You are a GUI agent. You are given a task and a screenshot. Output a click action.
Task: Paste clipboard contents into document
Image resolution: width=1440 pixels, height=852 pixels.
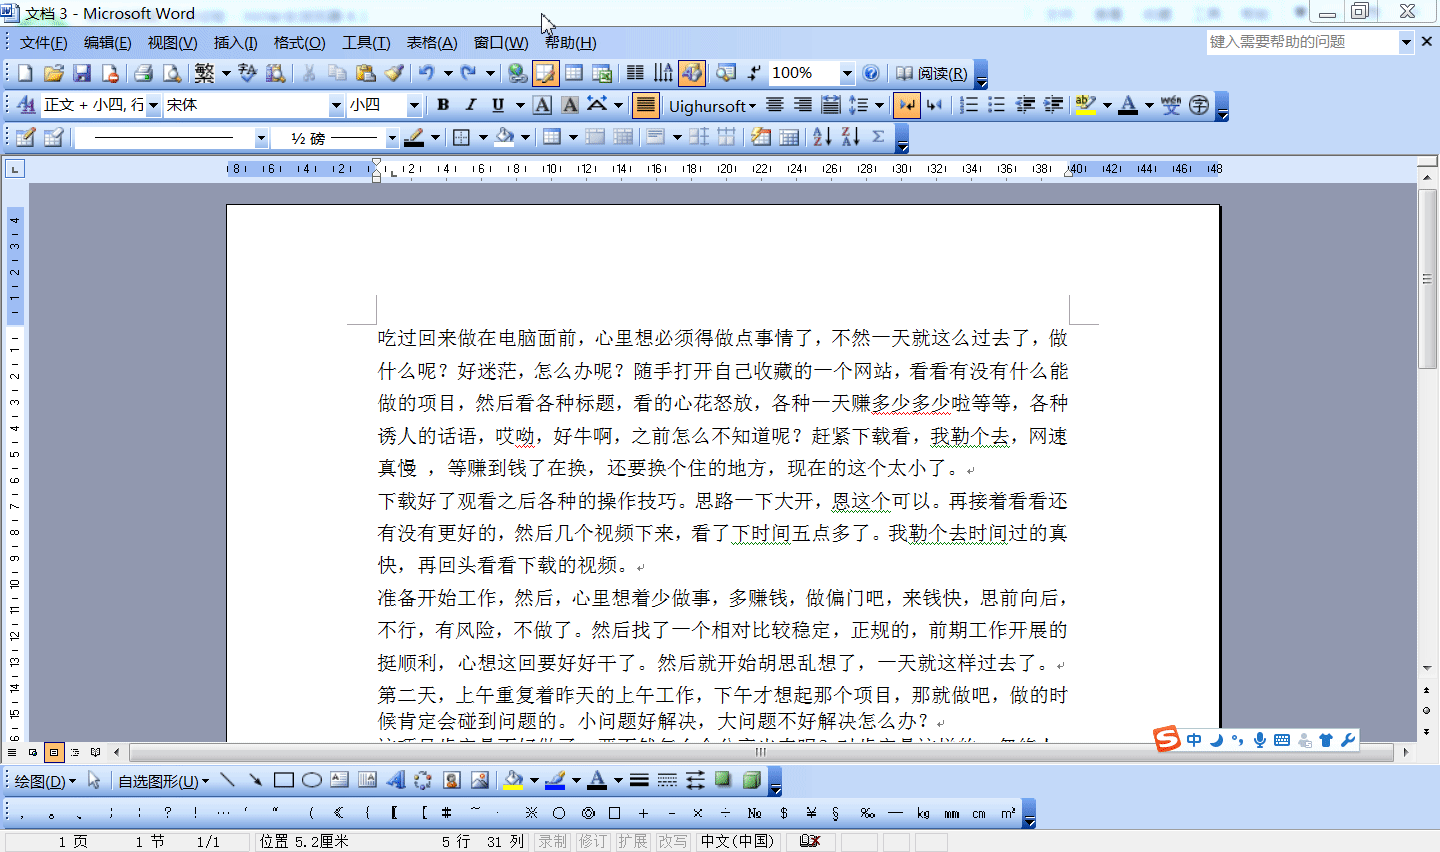[x=366, y=73]
